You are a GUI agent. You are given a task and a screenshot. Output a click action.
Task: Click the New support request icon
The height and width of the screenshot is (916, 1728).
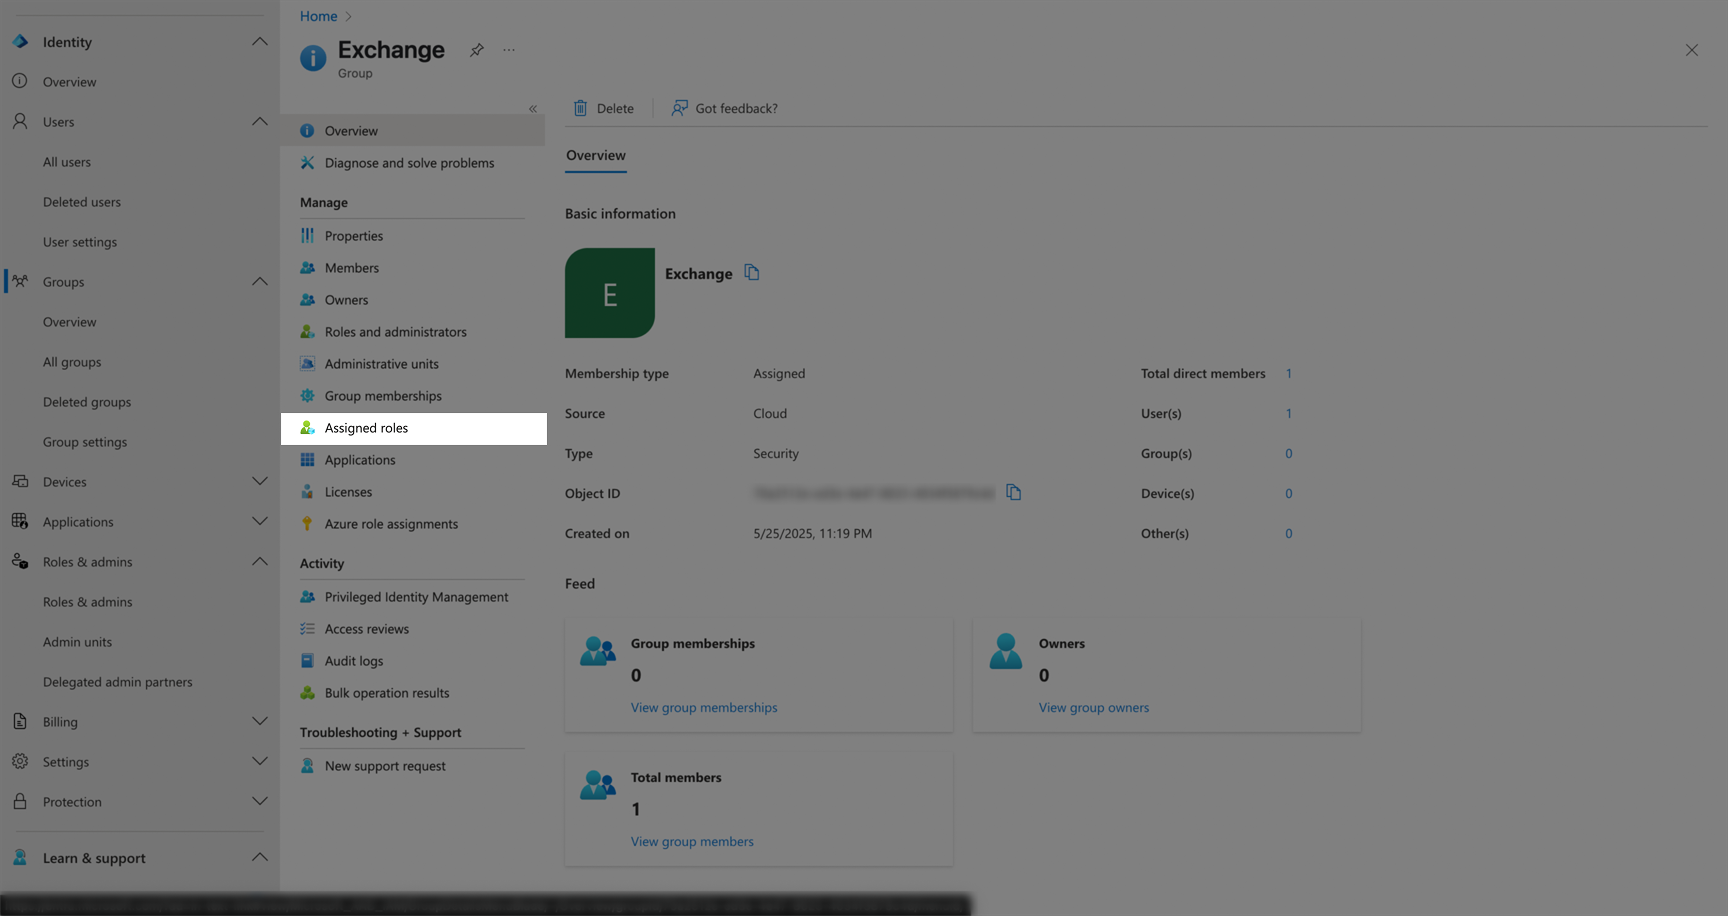pos(307,766)
